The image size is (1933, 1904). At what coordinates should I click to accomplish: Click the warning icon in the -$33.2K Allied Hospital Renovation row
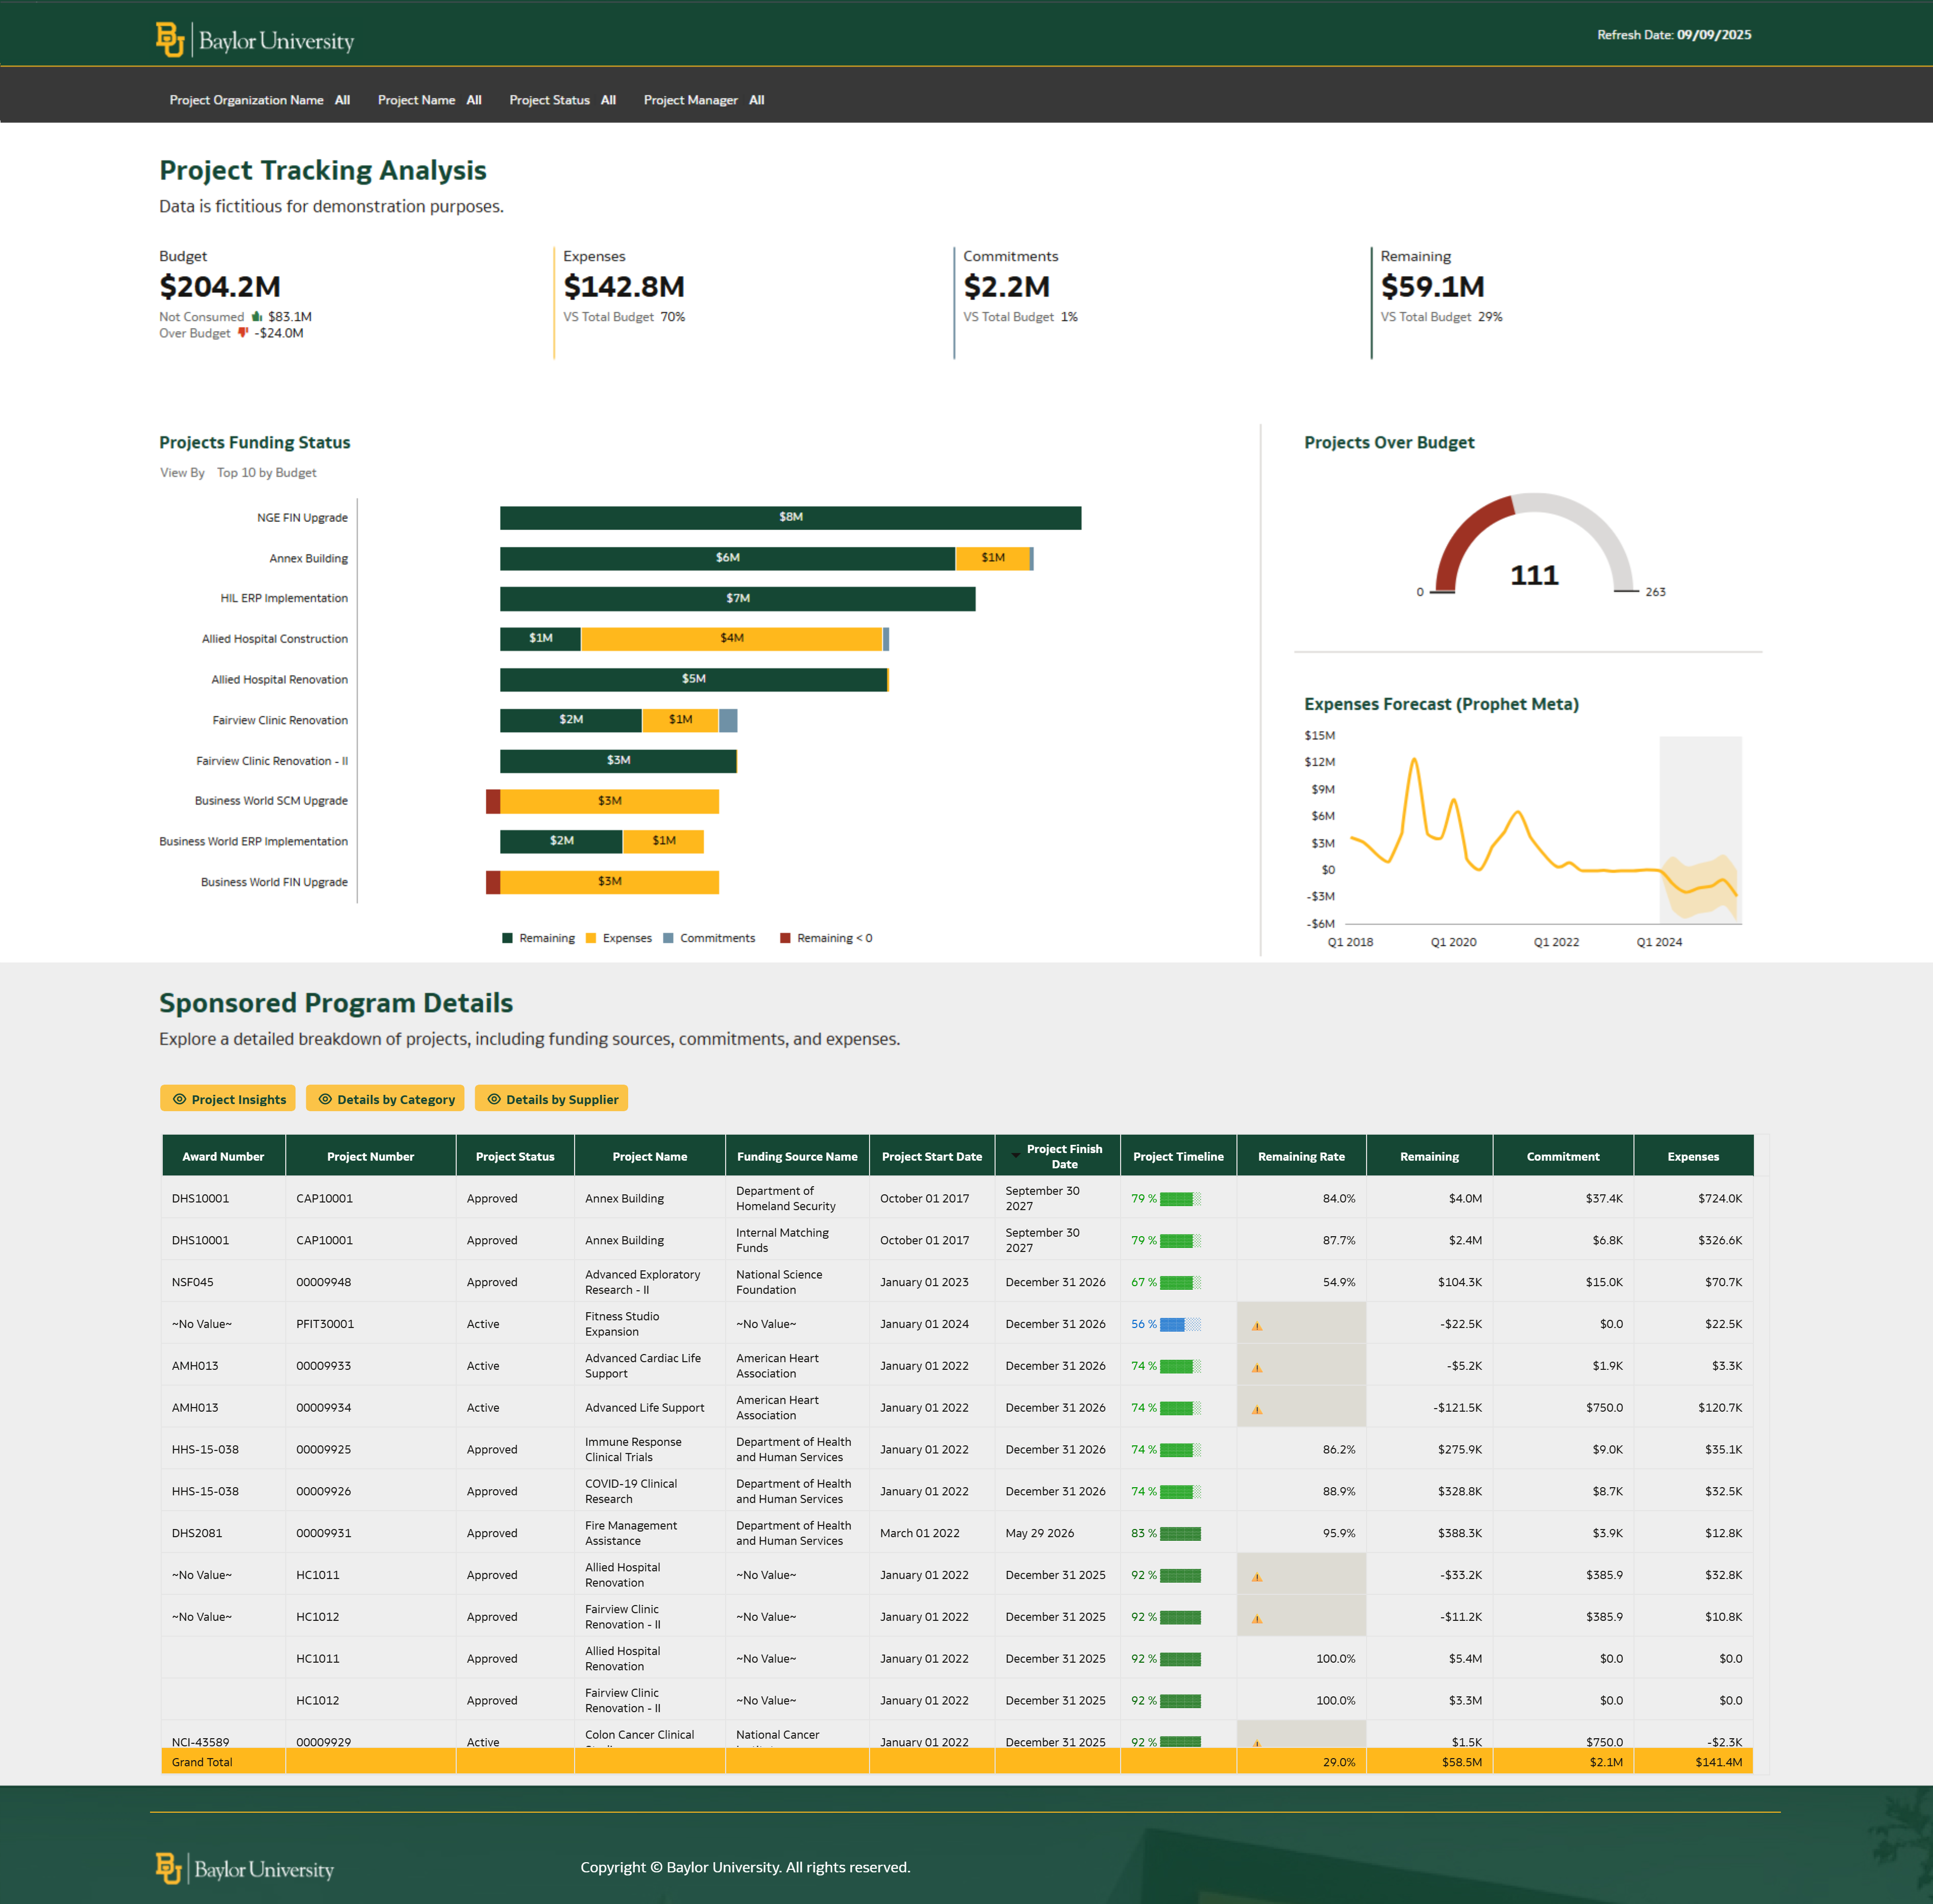click(1257, 1577)
